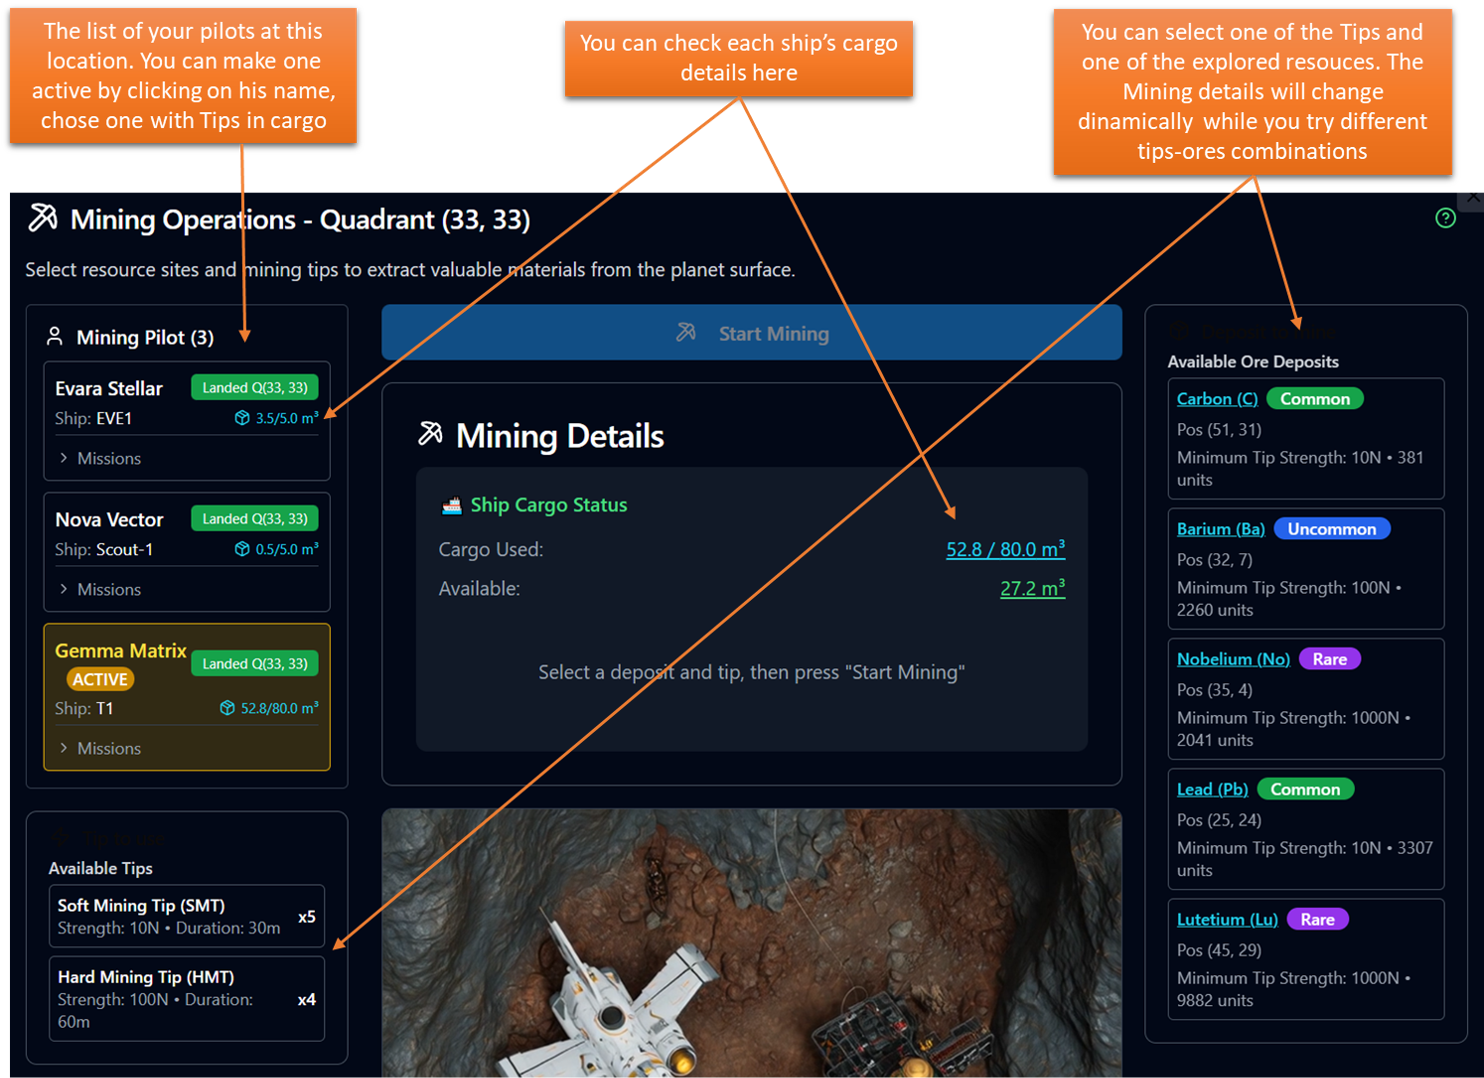Viewport: 1484px width, 1078px height.
Task: Expand Missions under Evara Stellar
Action: coord(110,458)
